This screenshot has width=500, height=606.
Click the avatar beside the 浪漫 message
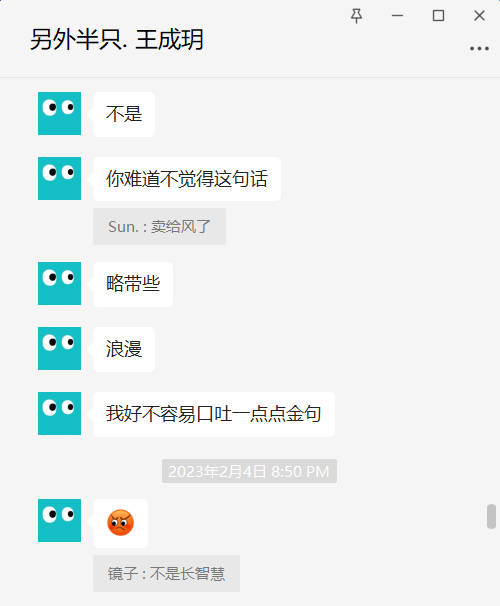[x=60, y=348]
